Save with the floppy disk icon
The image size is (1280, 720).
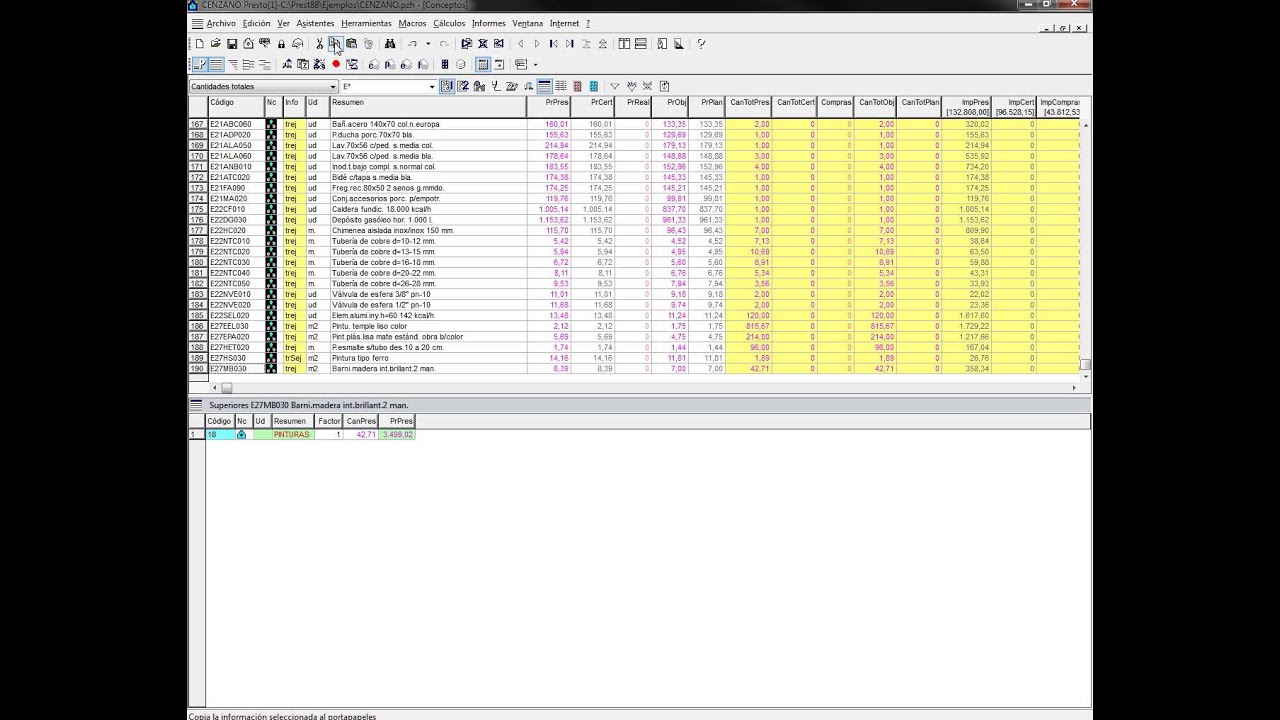click(231, 43)
